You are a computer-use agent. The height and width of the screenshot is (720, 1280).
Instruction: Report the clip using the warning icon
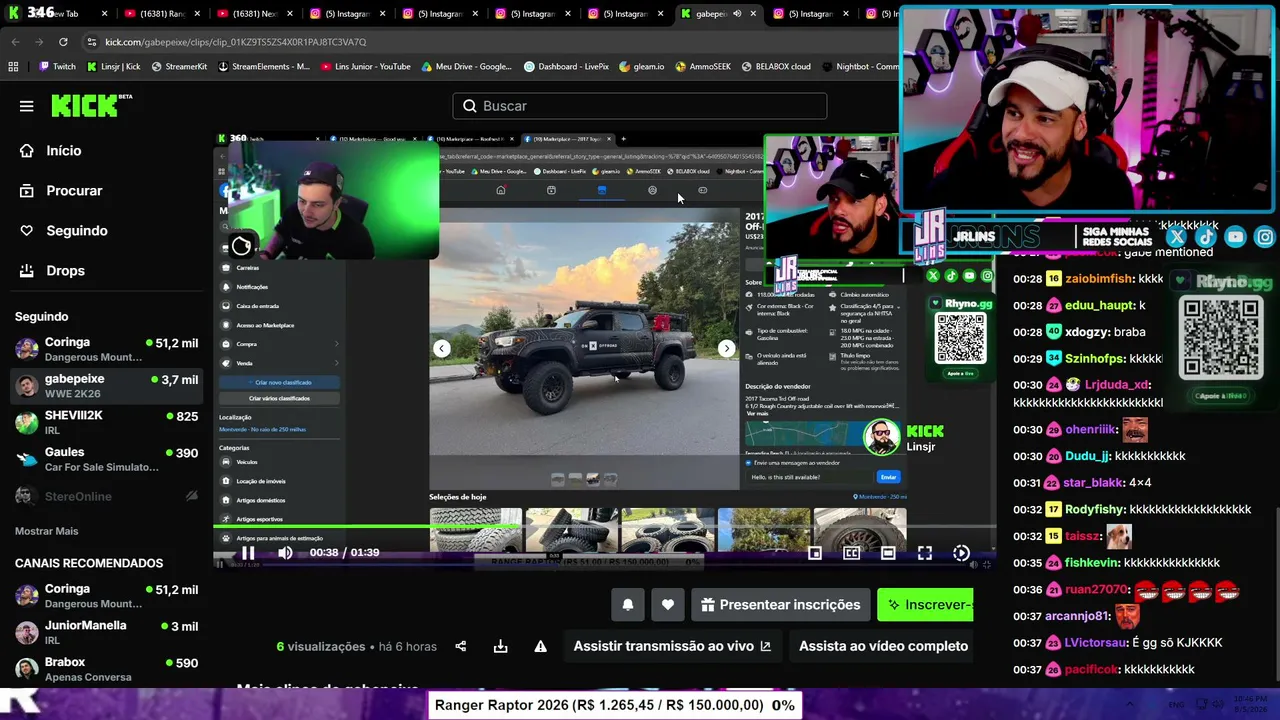point(540,646)
